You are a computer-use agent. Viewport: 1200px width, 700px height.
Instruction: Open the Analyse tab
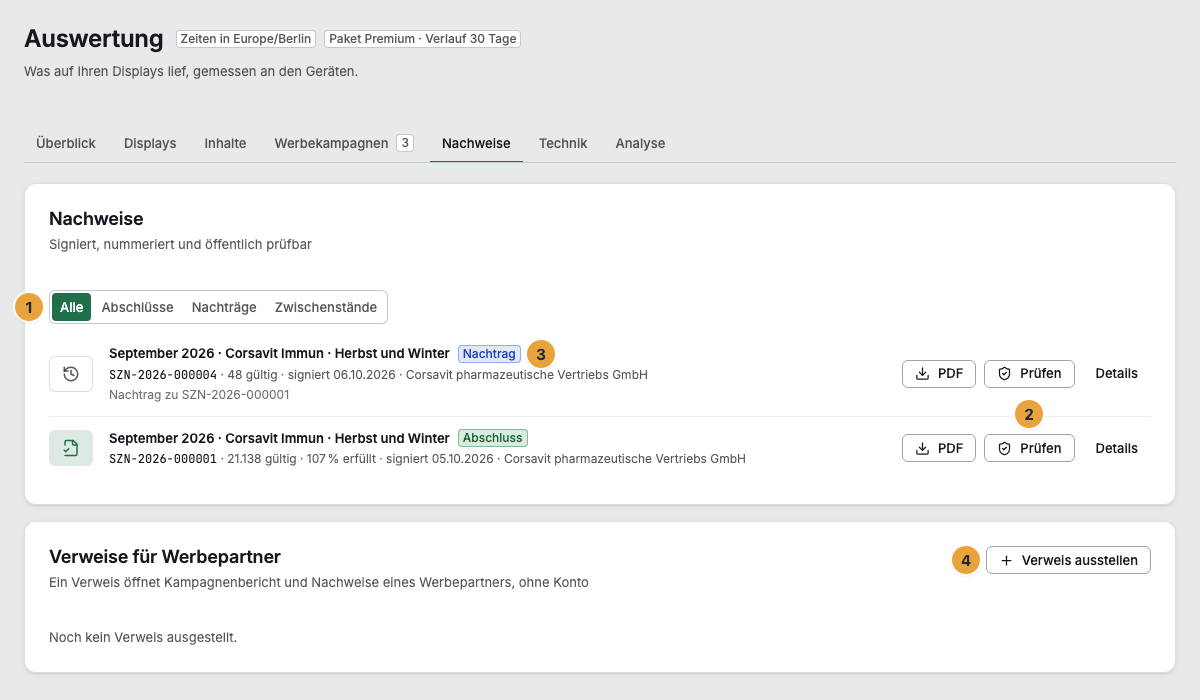click(x=640, y=143)
